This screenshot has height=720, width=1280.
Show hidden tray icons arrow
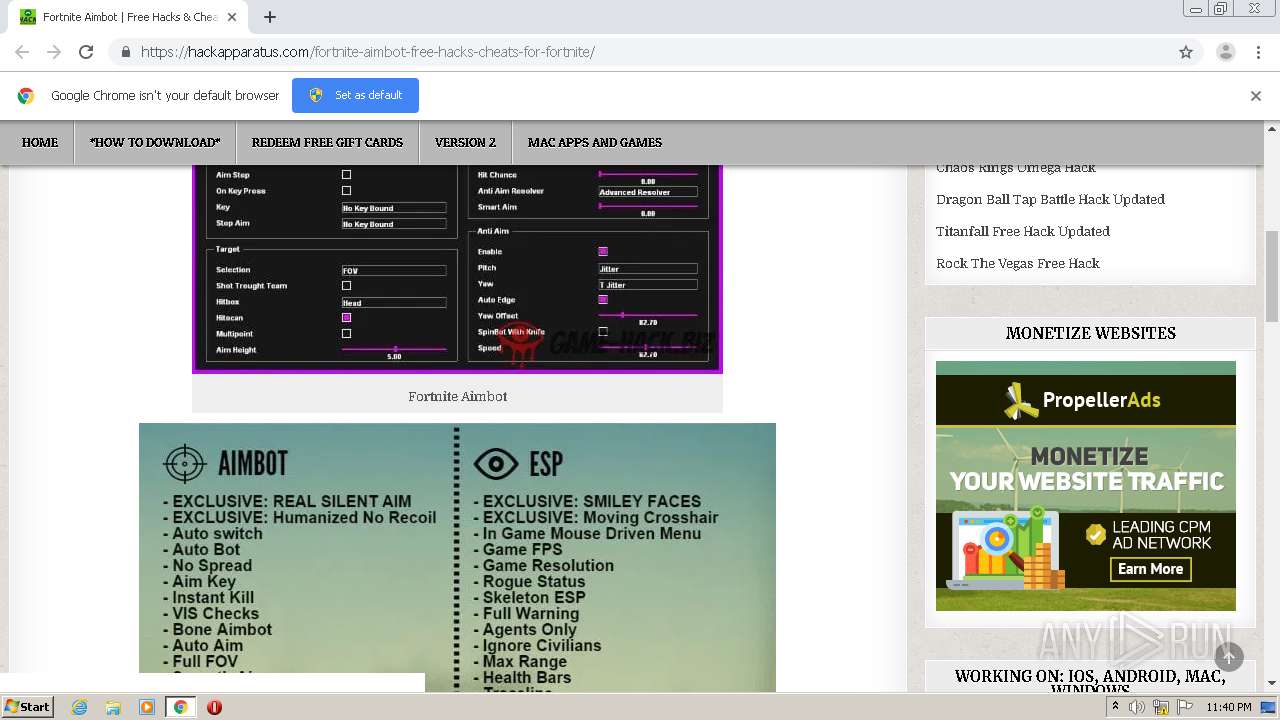[1115, 707]
